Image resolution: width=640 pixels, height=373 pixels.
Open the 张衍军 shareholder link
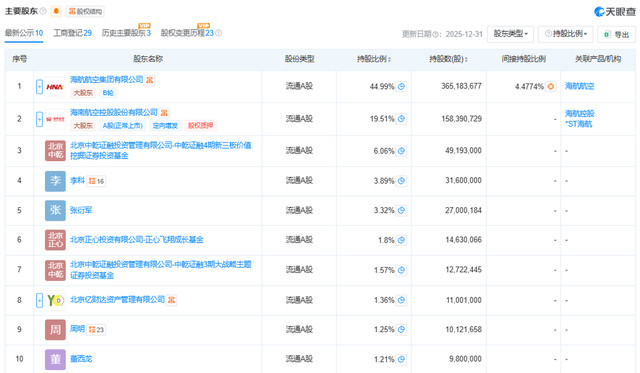pyautogui.click(x=81, y=210)
